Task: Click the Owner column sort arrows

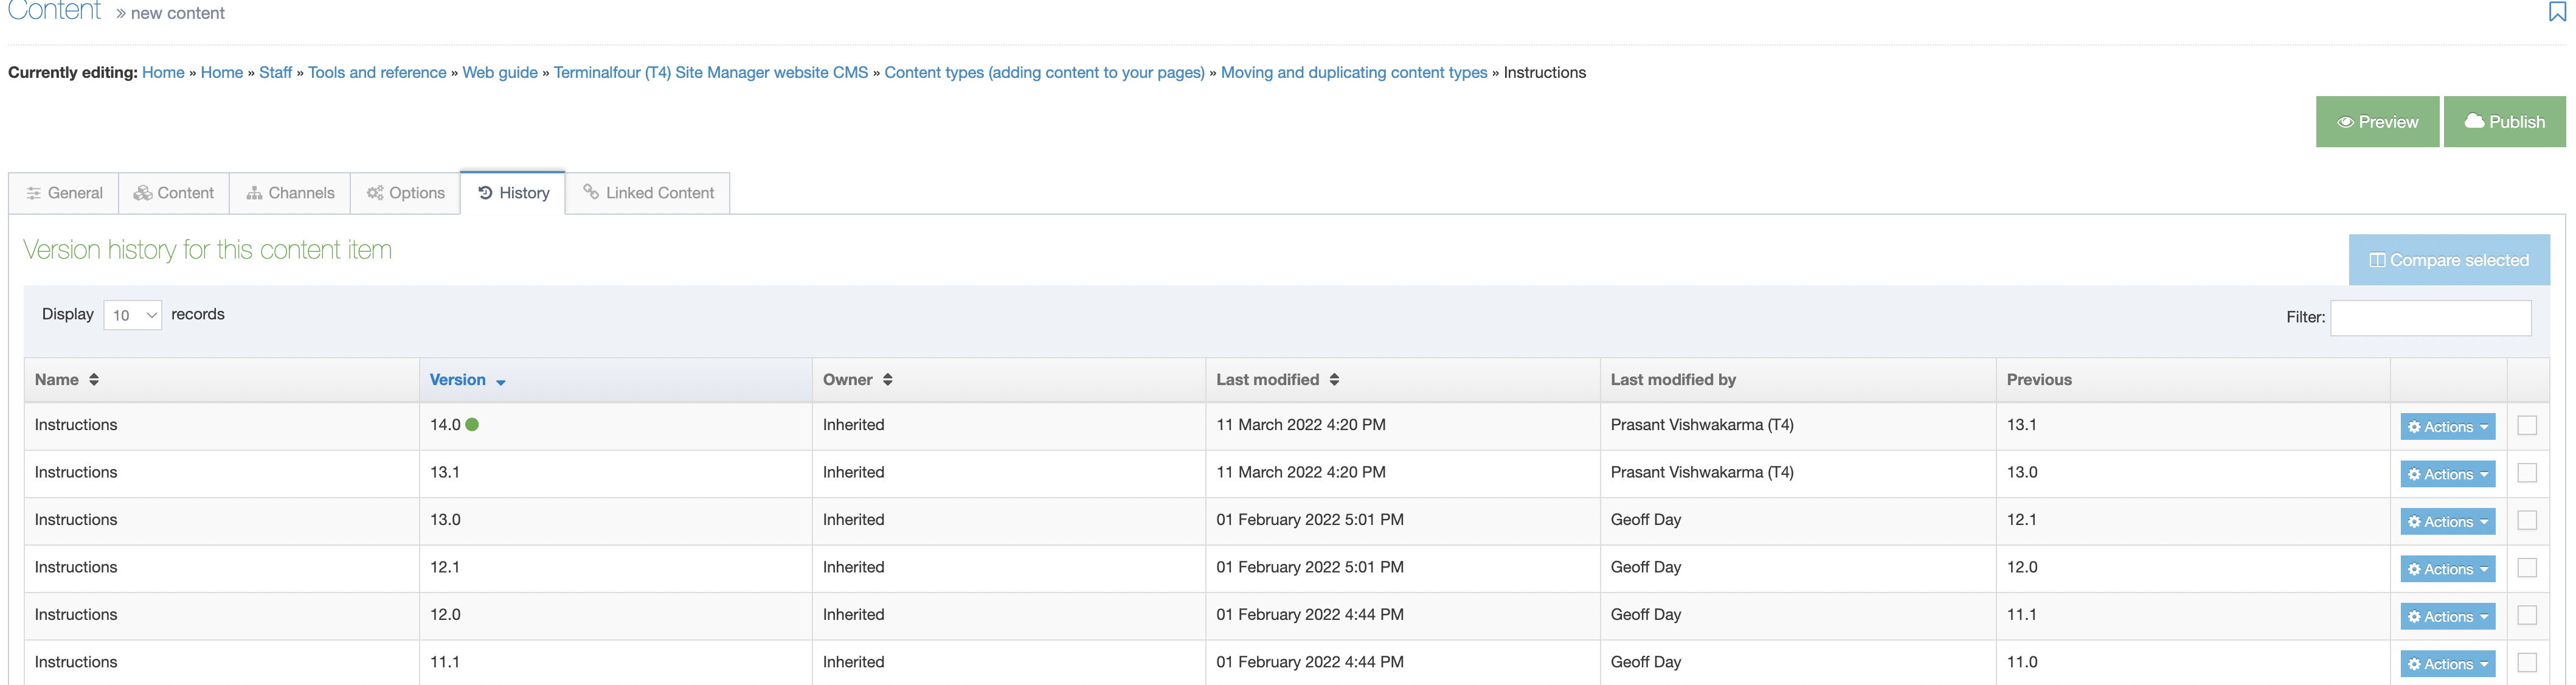Action: [887, 380]
